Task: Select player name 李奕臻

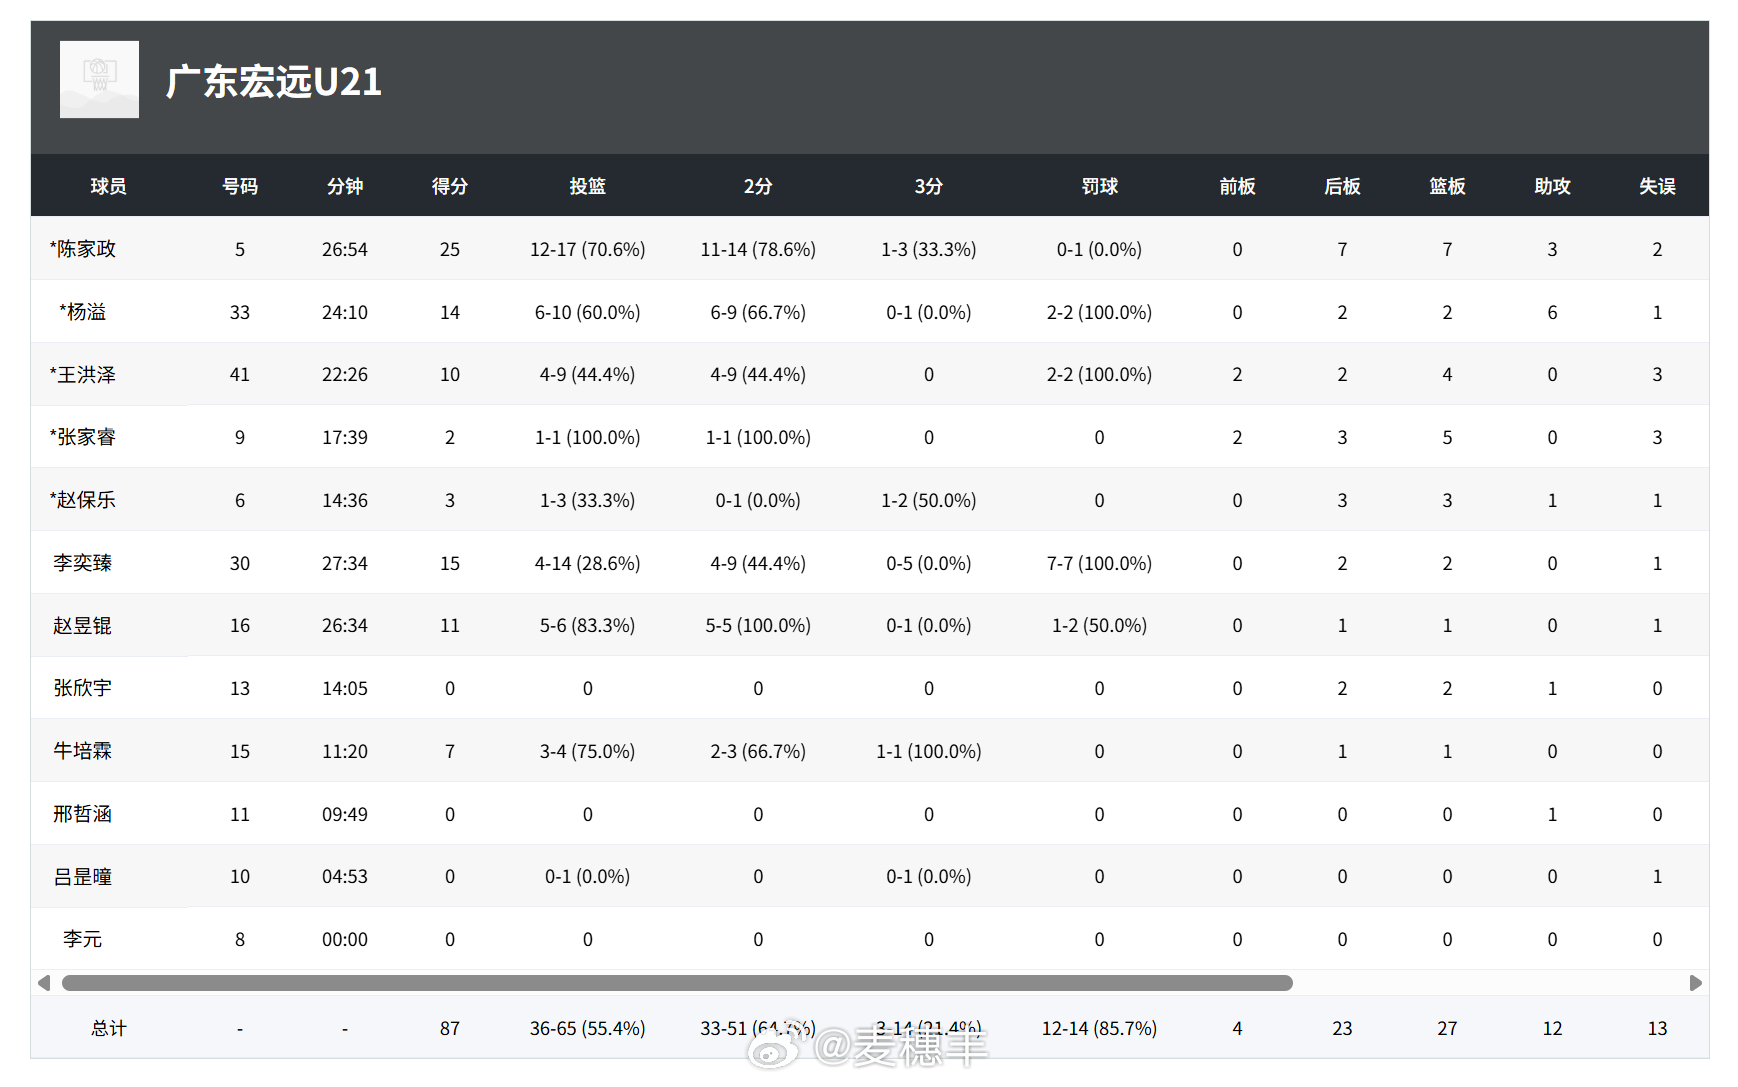Action: 83,563
